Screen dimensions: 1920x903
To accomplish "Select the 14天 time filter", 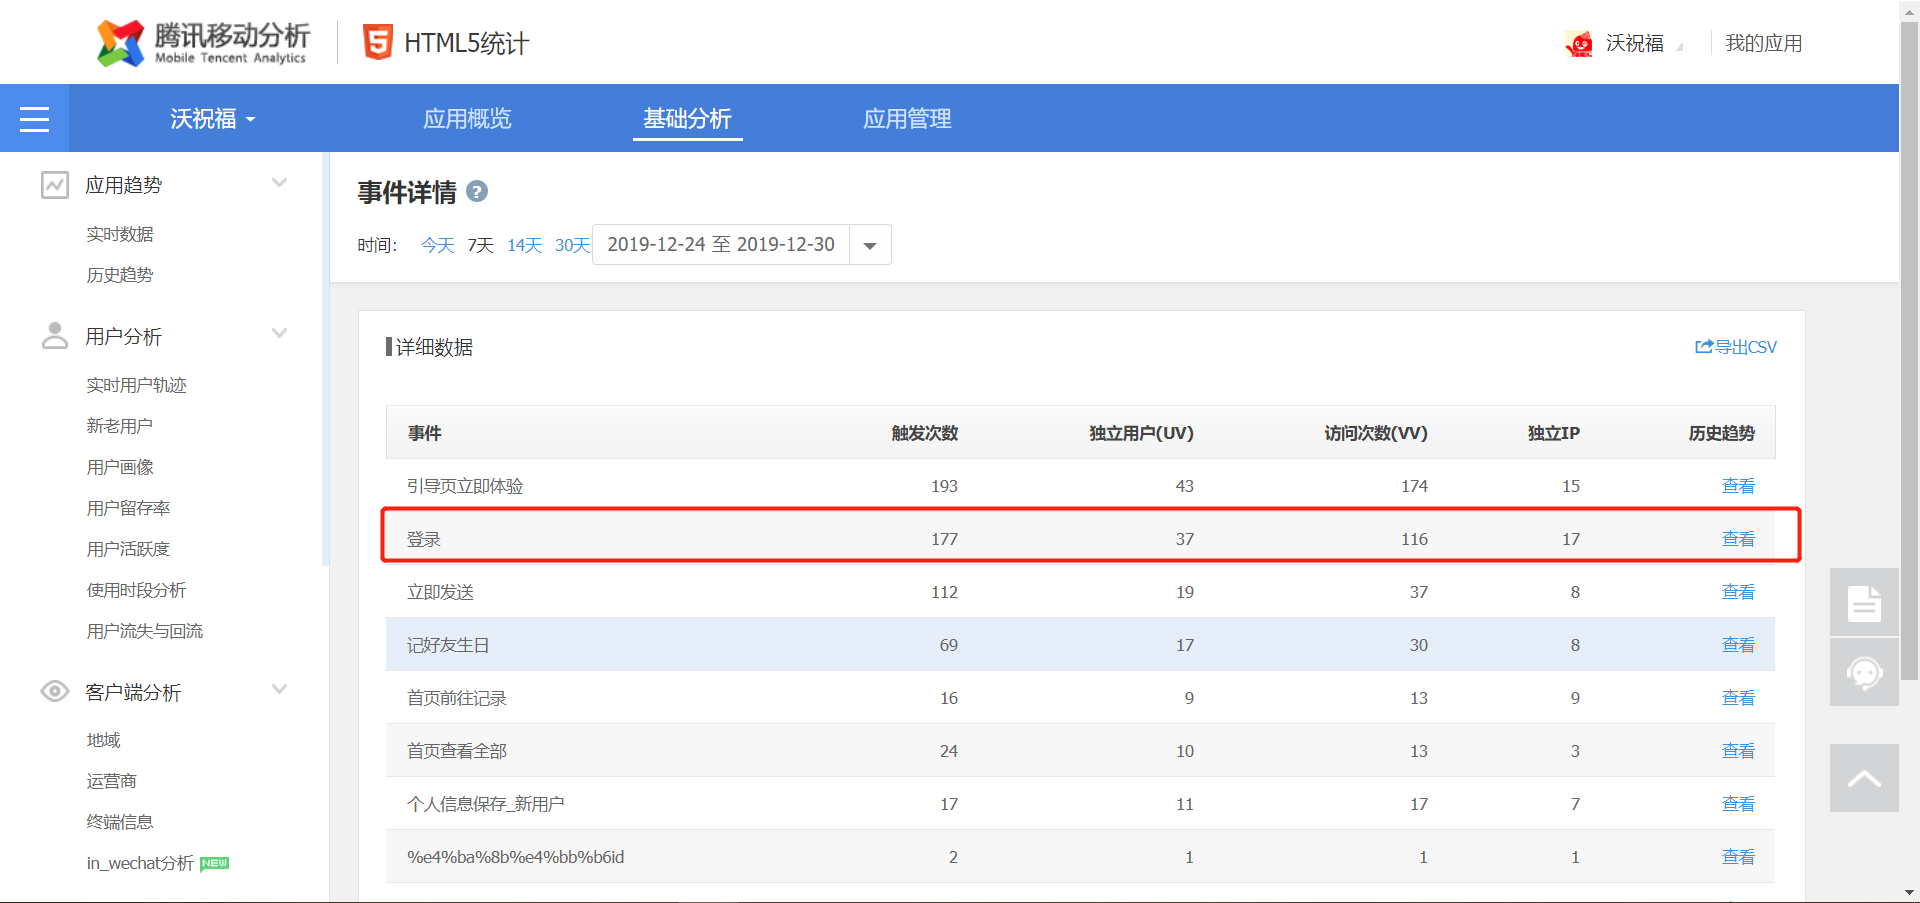I will coord(525,245).
